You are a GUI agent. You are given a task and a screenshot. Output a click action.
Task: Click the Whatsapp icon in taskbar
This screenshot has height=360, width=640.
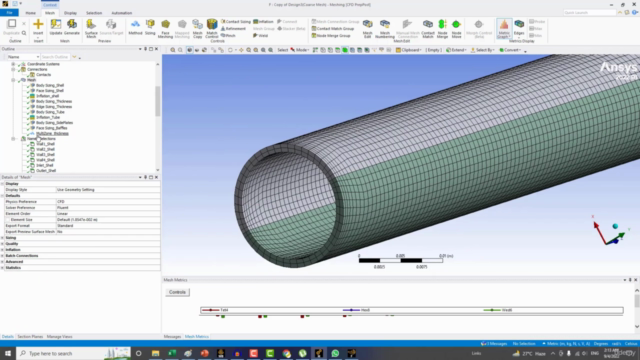coord(335,353)
